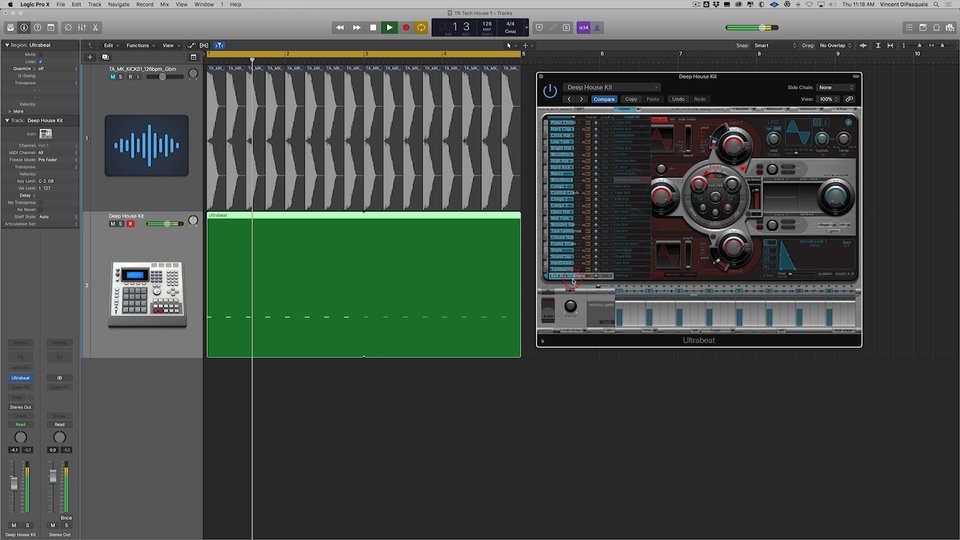Toggle the yellow Cycle button
The height and width of the screenshot is (540, 960).
coord(421,28)
